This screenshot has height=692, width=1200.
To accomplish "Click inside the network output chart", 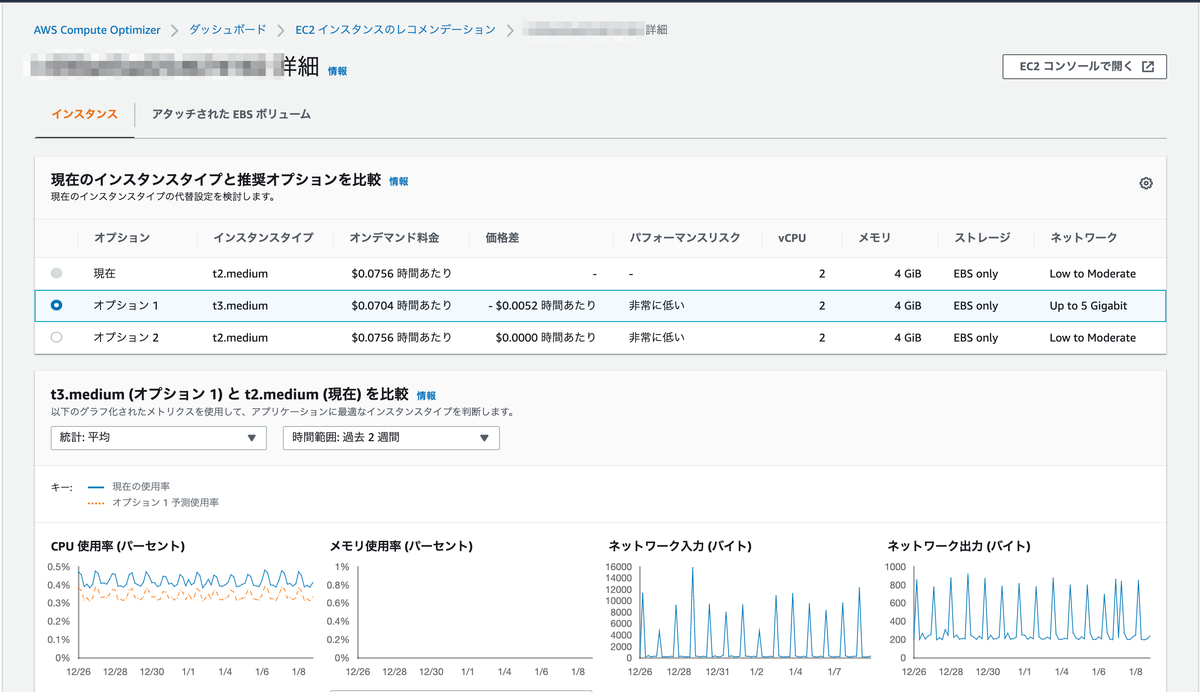I will click(1033, 612).
